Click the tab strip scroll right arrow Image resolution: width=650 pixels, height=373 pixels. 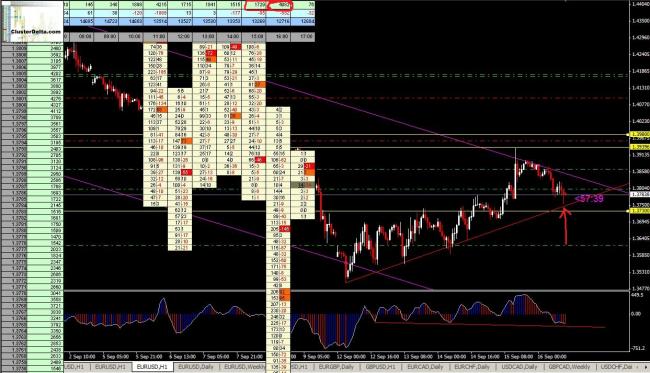pyautogui.click(x=645, y=367)
